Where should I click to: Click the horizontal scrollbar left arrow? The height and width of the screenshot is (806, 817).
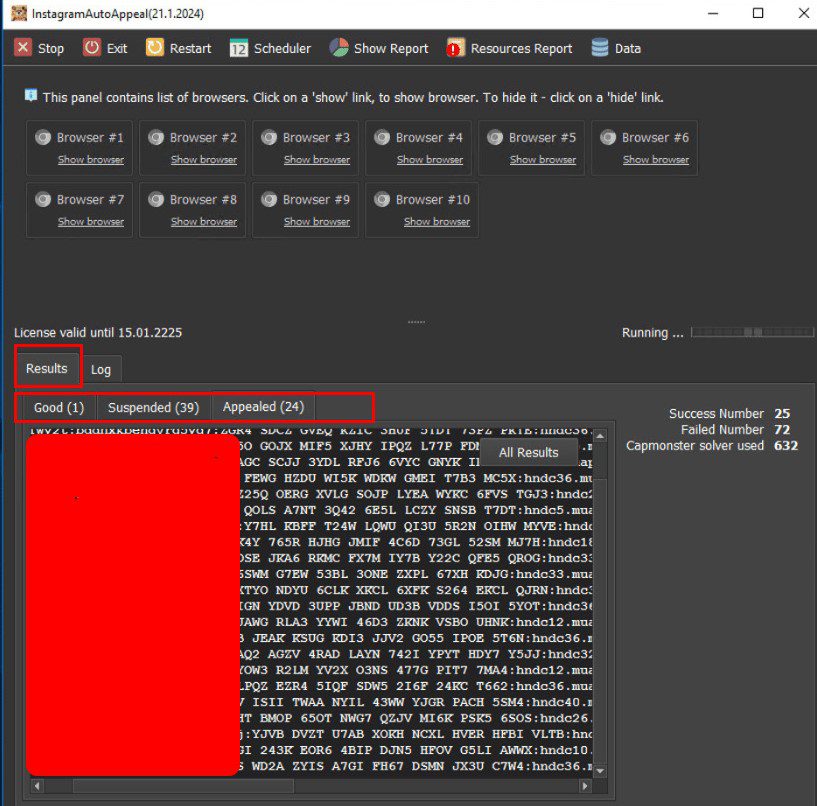point(37,786)
